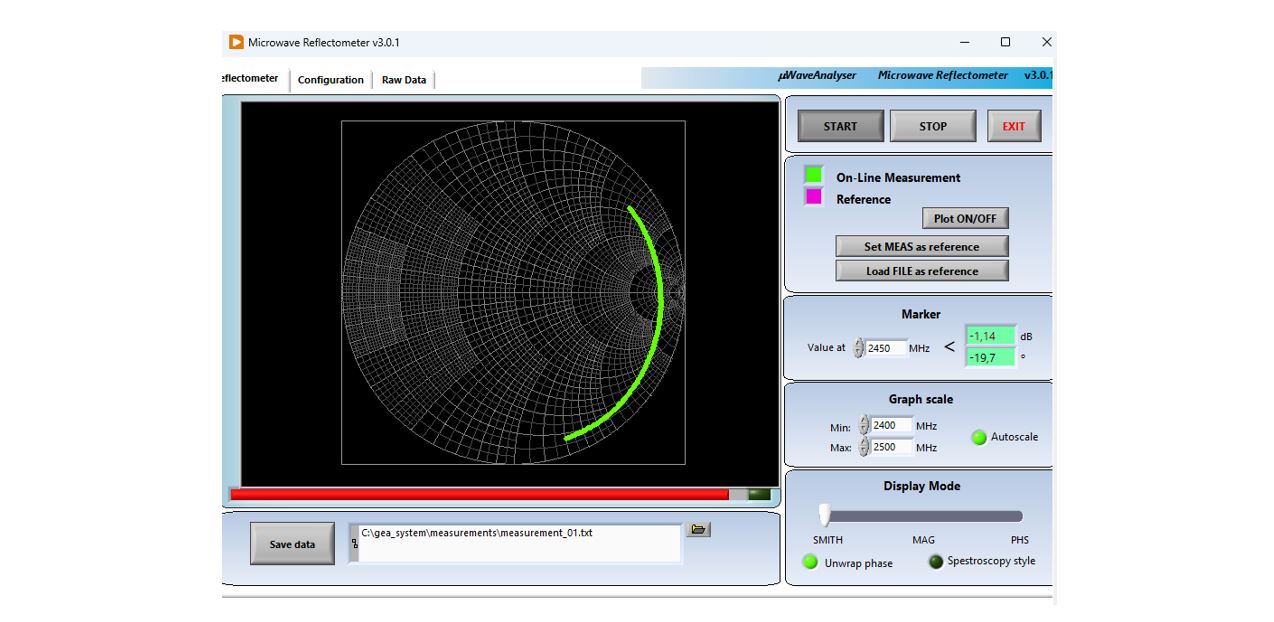
Task: Toggle the Autoscale indicator
Action: pyautogui.click(x=979, y=437)
